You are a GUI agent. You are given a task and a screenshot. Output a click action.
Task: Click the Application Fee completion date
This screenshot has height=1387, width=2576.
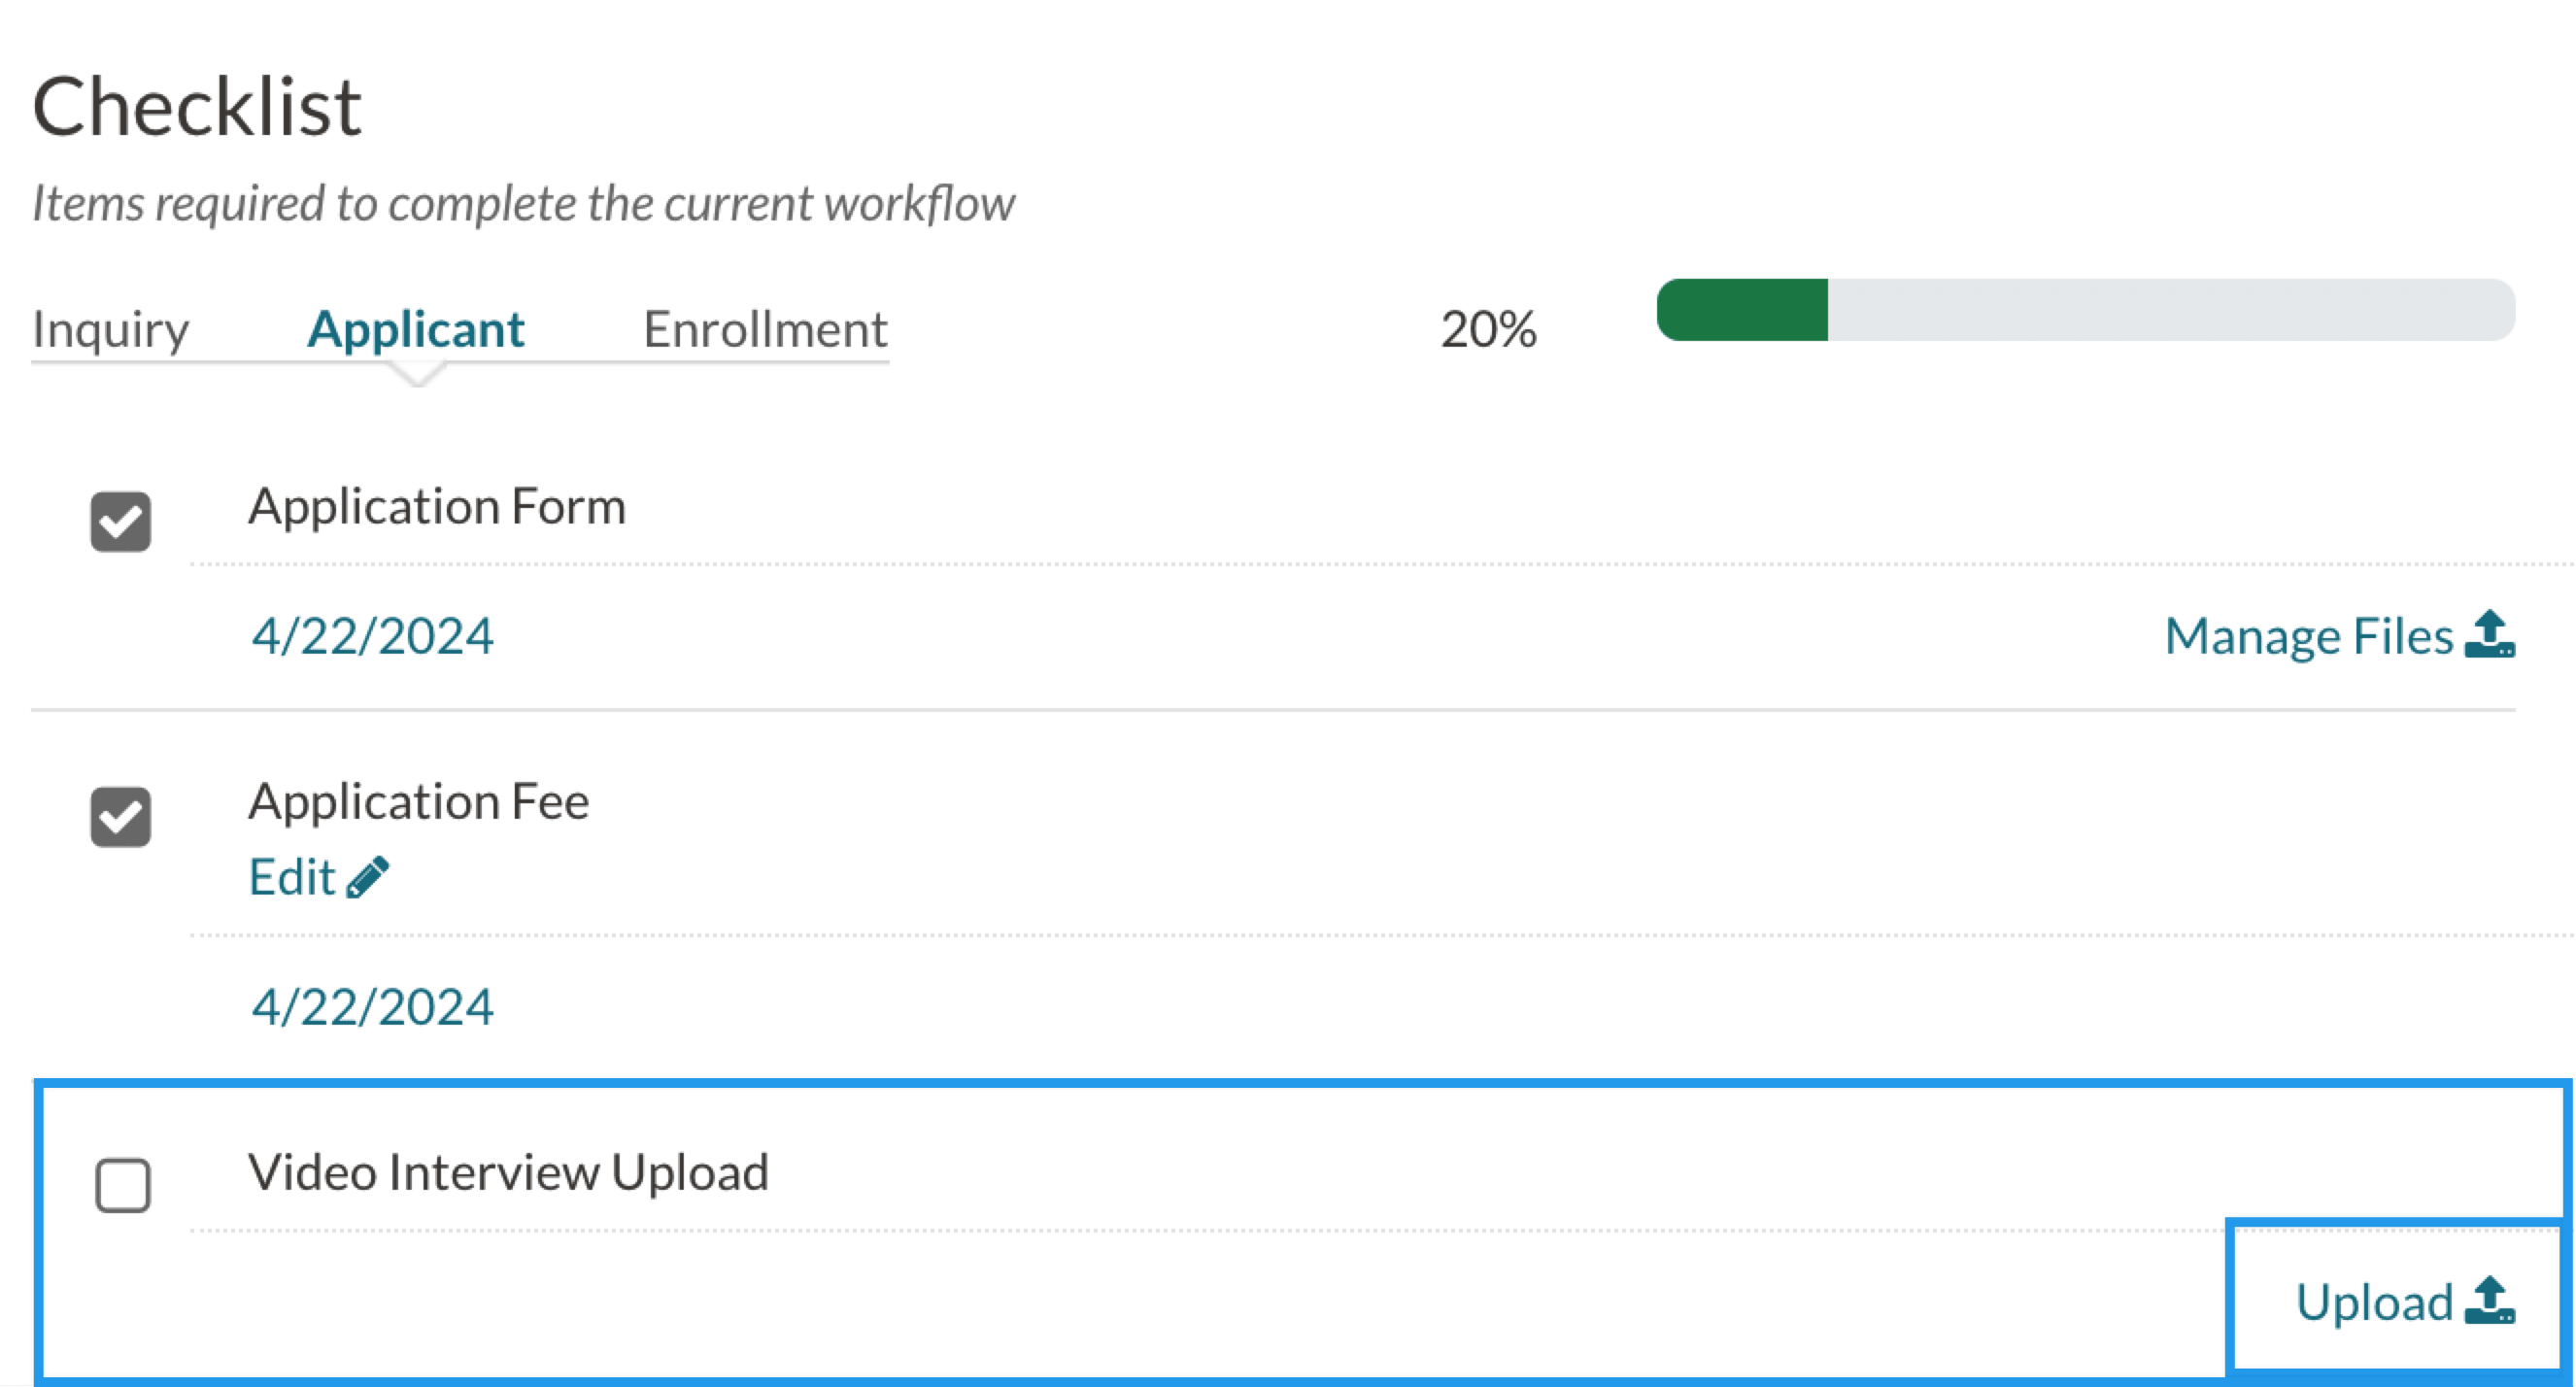(x=372, y=1006)
